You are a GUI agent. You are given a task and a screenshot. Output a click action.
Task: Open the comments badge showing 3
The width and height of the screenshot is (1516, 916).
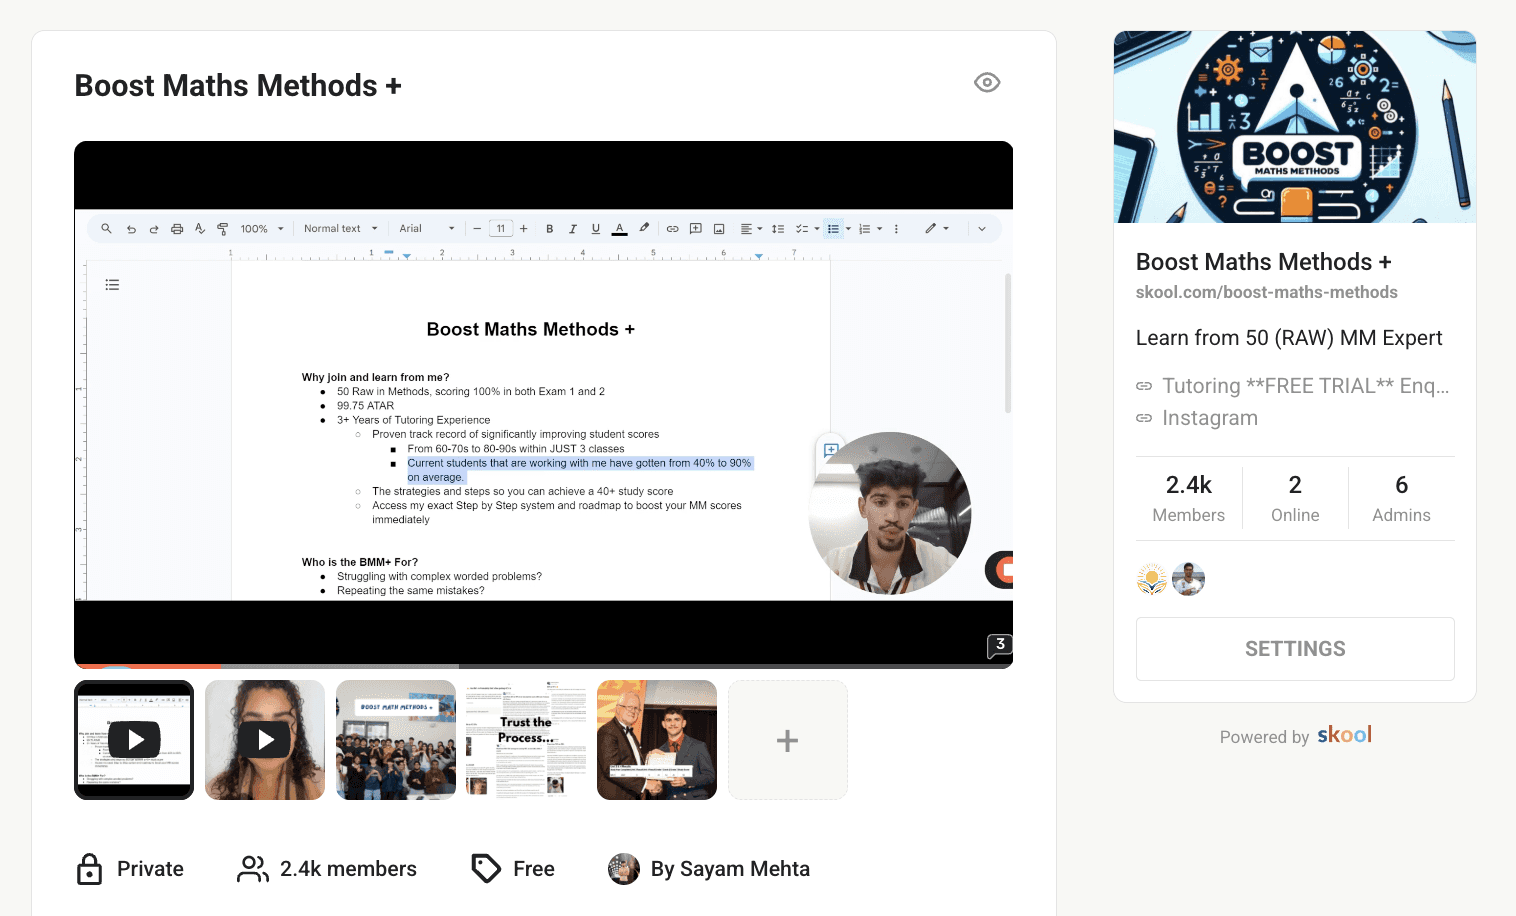coord(1000,645)
